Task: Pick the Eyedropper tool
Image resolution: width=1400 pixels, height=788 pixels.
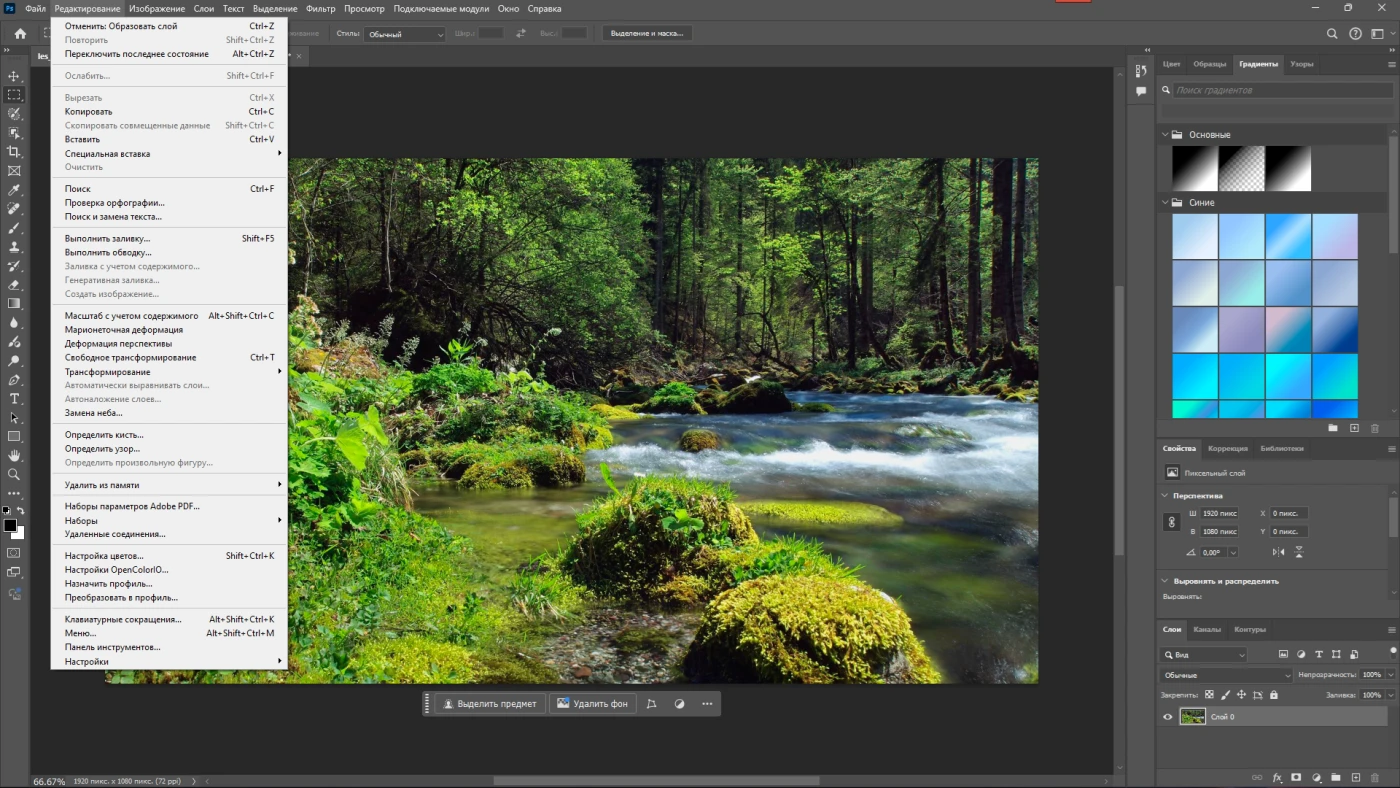Action: pyautogui.click(x=14, y=190)
